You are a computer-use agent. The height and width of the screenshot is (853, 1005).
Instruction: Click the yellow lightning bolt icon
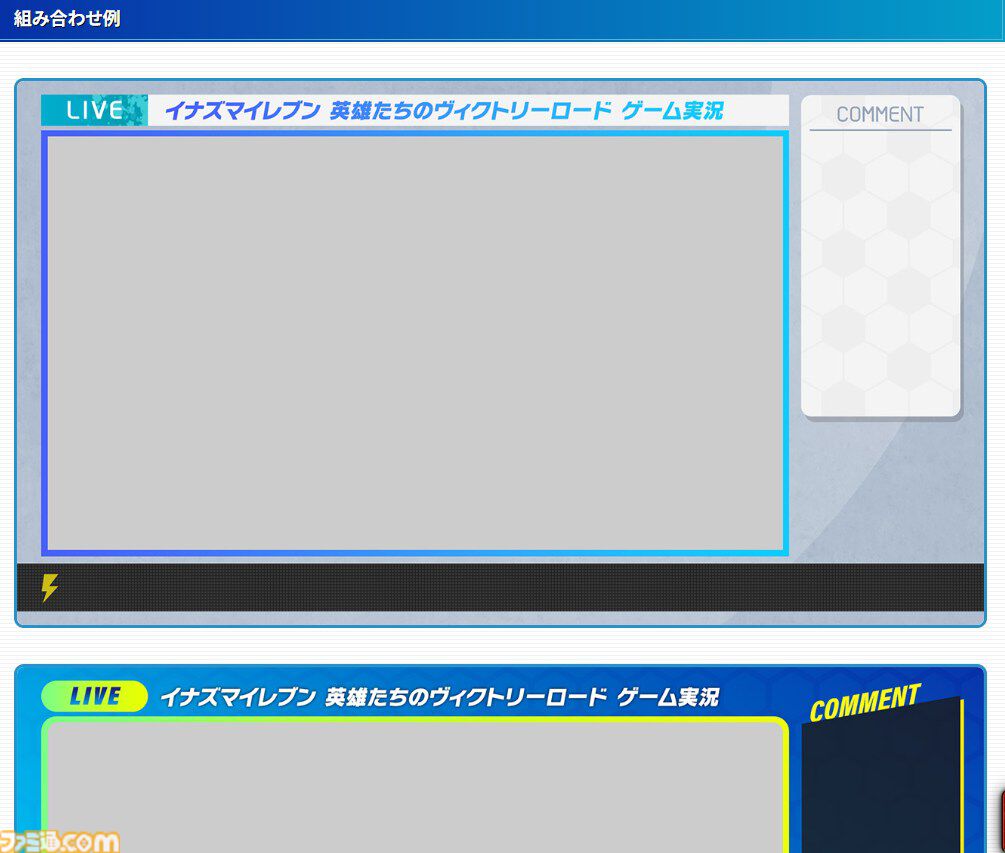click(x=49, y=588)
